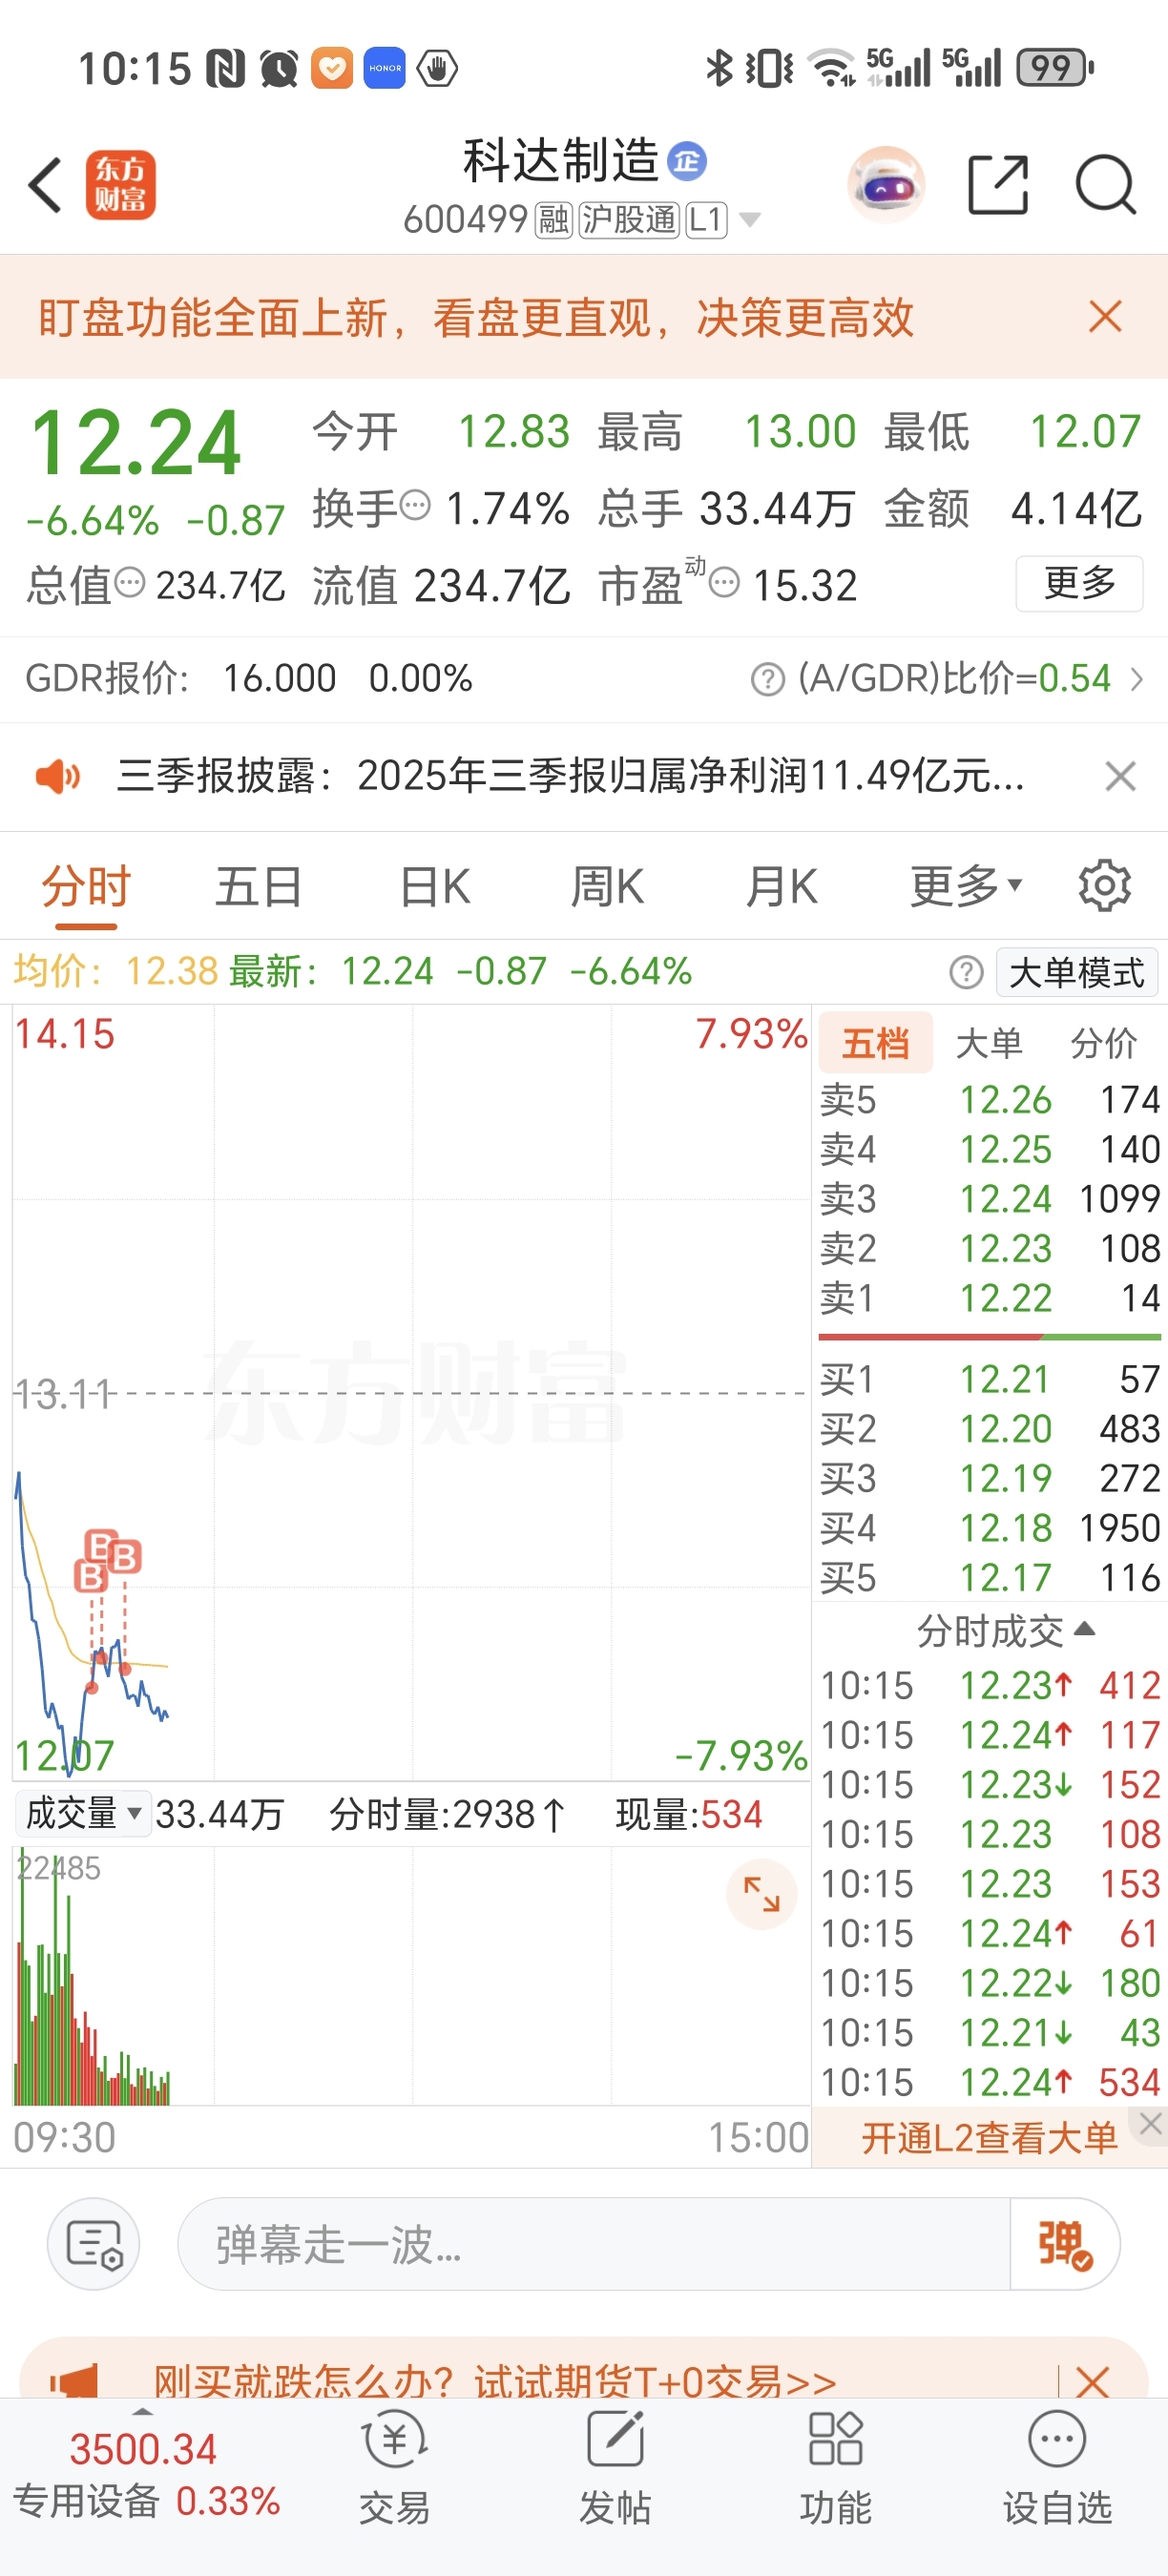The height and width of the screenshot is (2576, 1168).
Task: Open the 交易 trade button
Action: coord(395,2467)
